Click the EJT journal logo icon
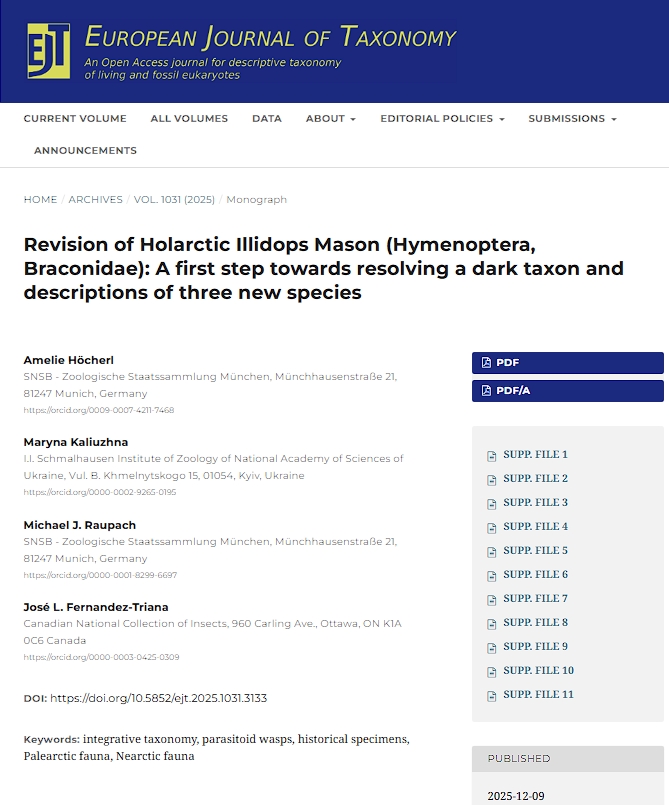Screen dimensions: 669x805 [49, 51]
